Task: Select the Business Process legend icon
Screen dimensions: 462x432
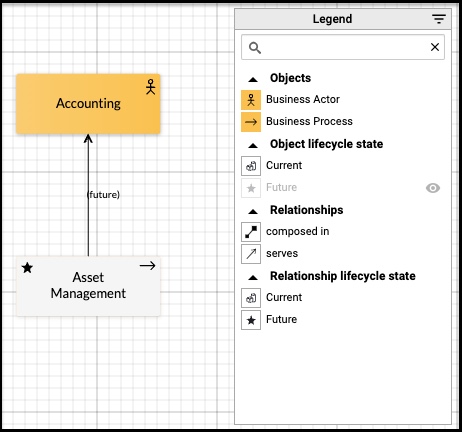Action: pos(251,122)
